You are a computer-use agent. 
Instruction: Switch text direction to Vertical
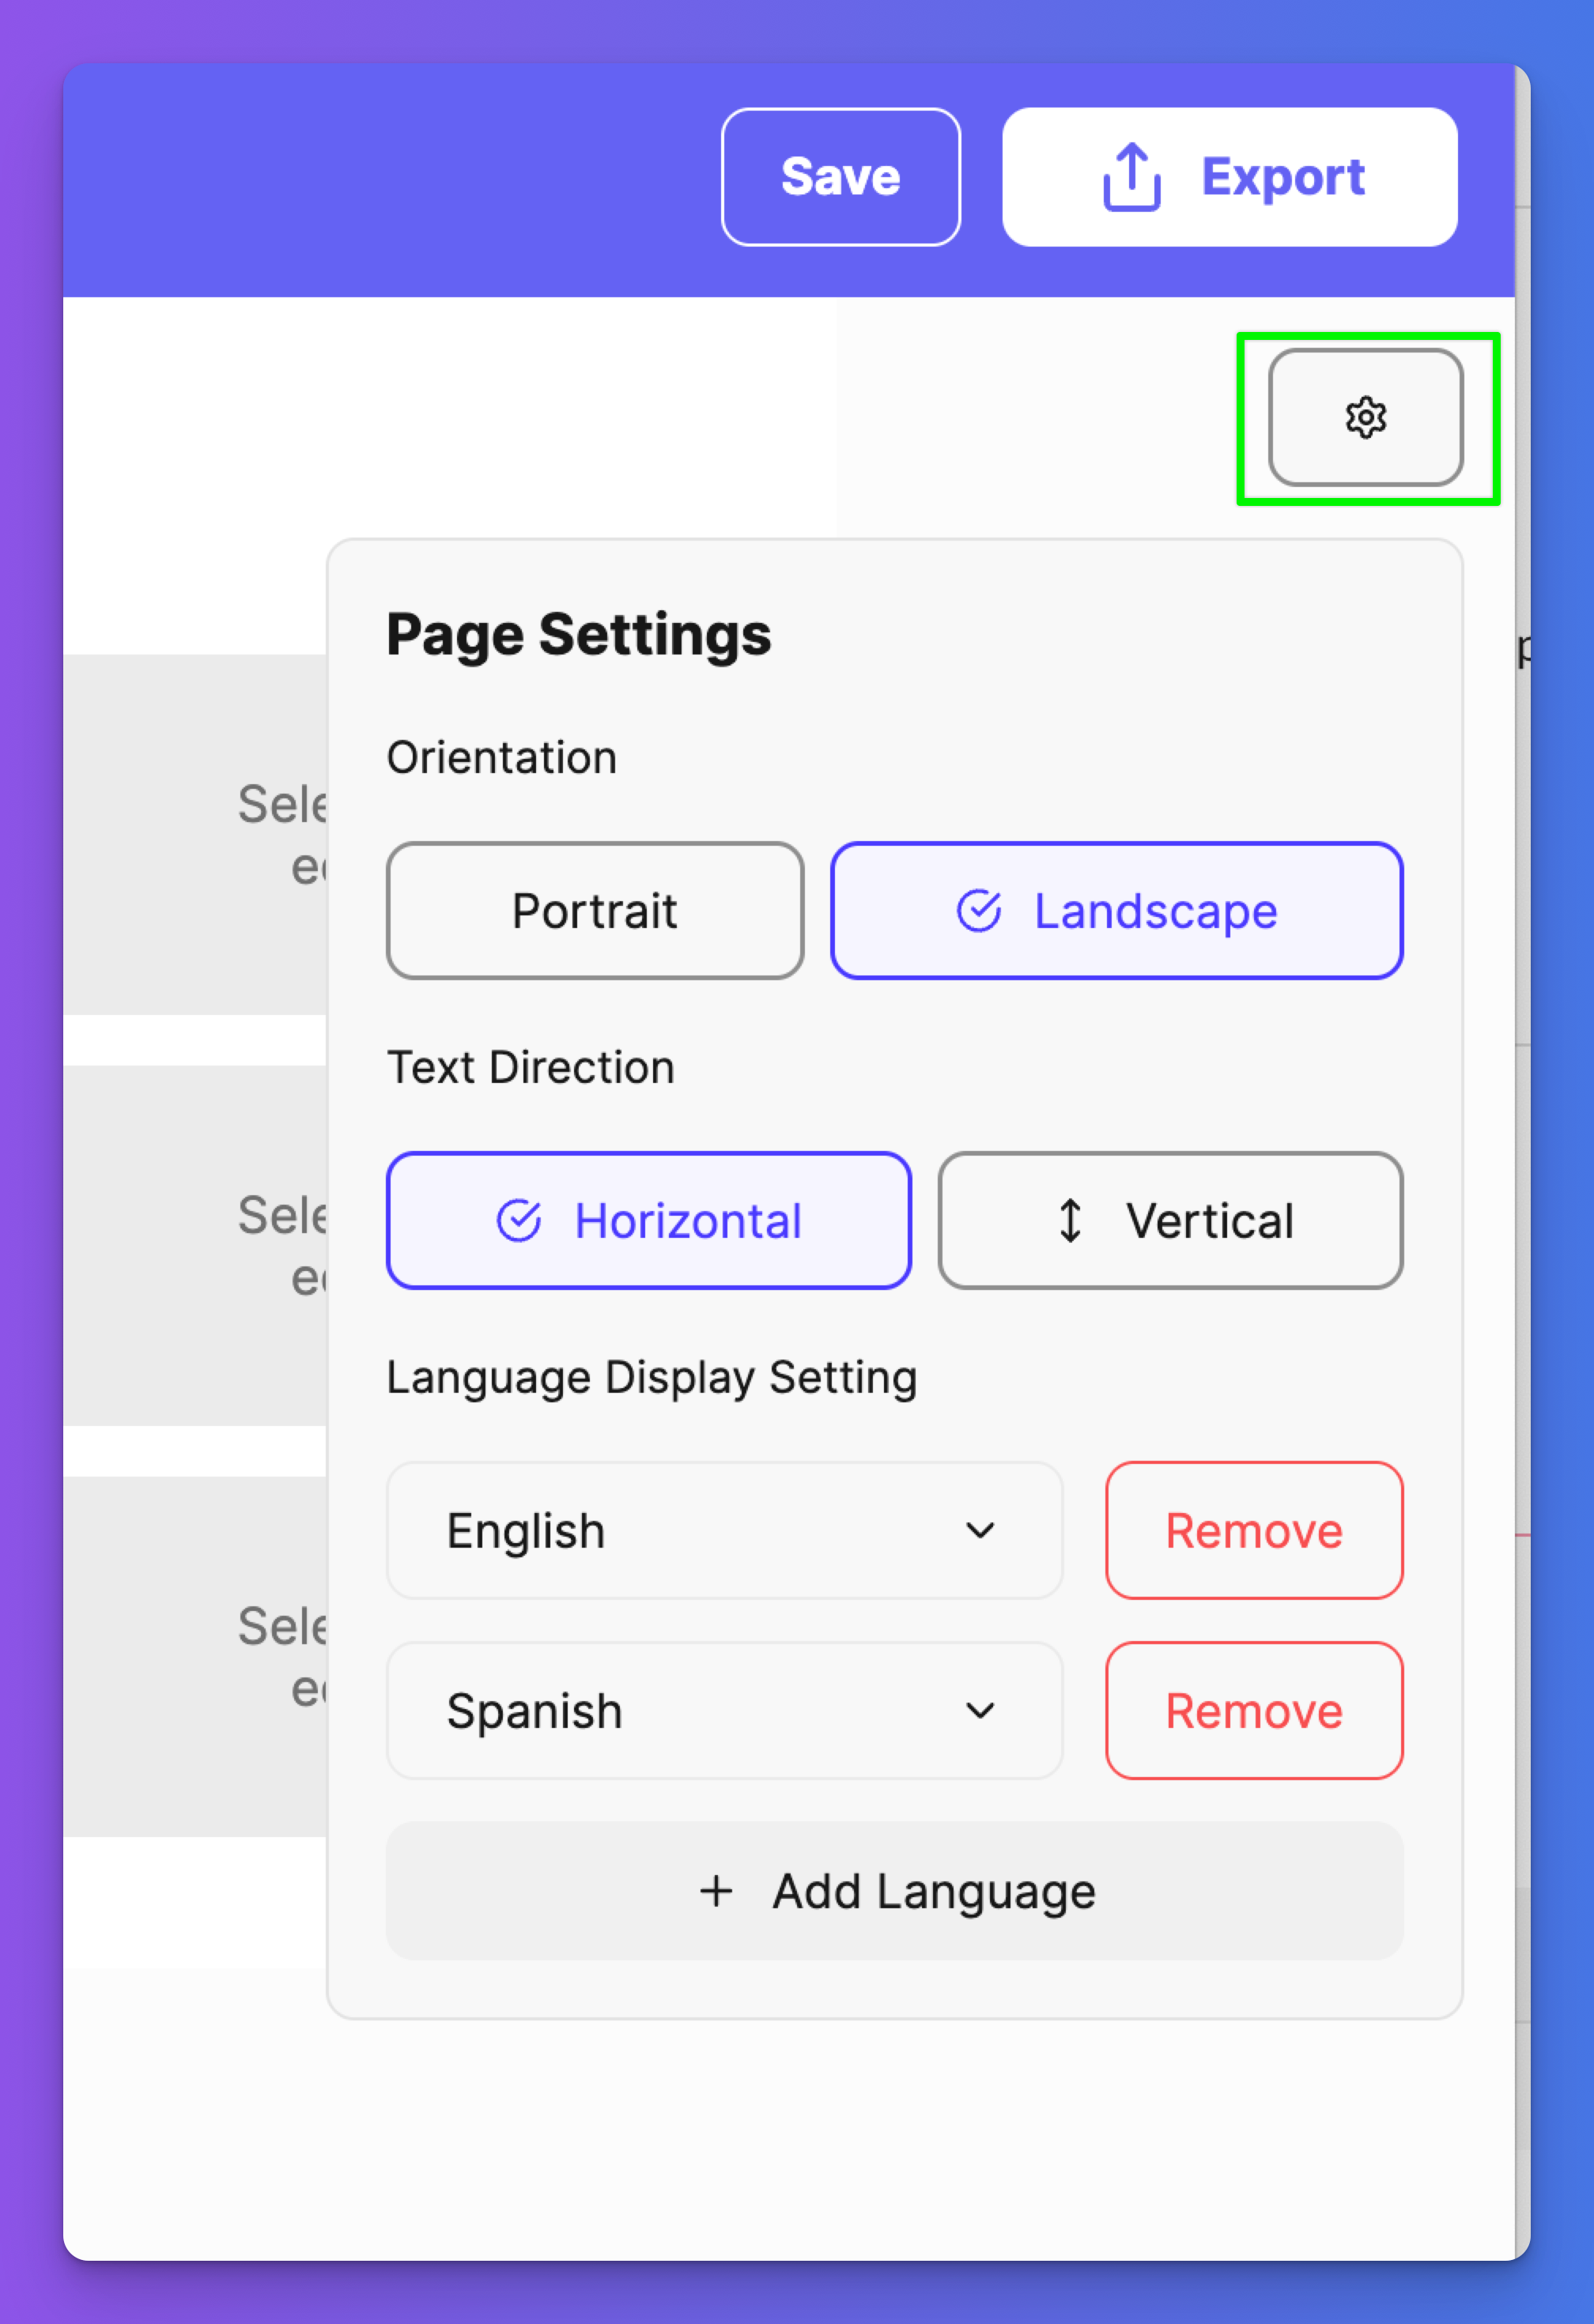(1170, 1221)
